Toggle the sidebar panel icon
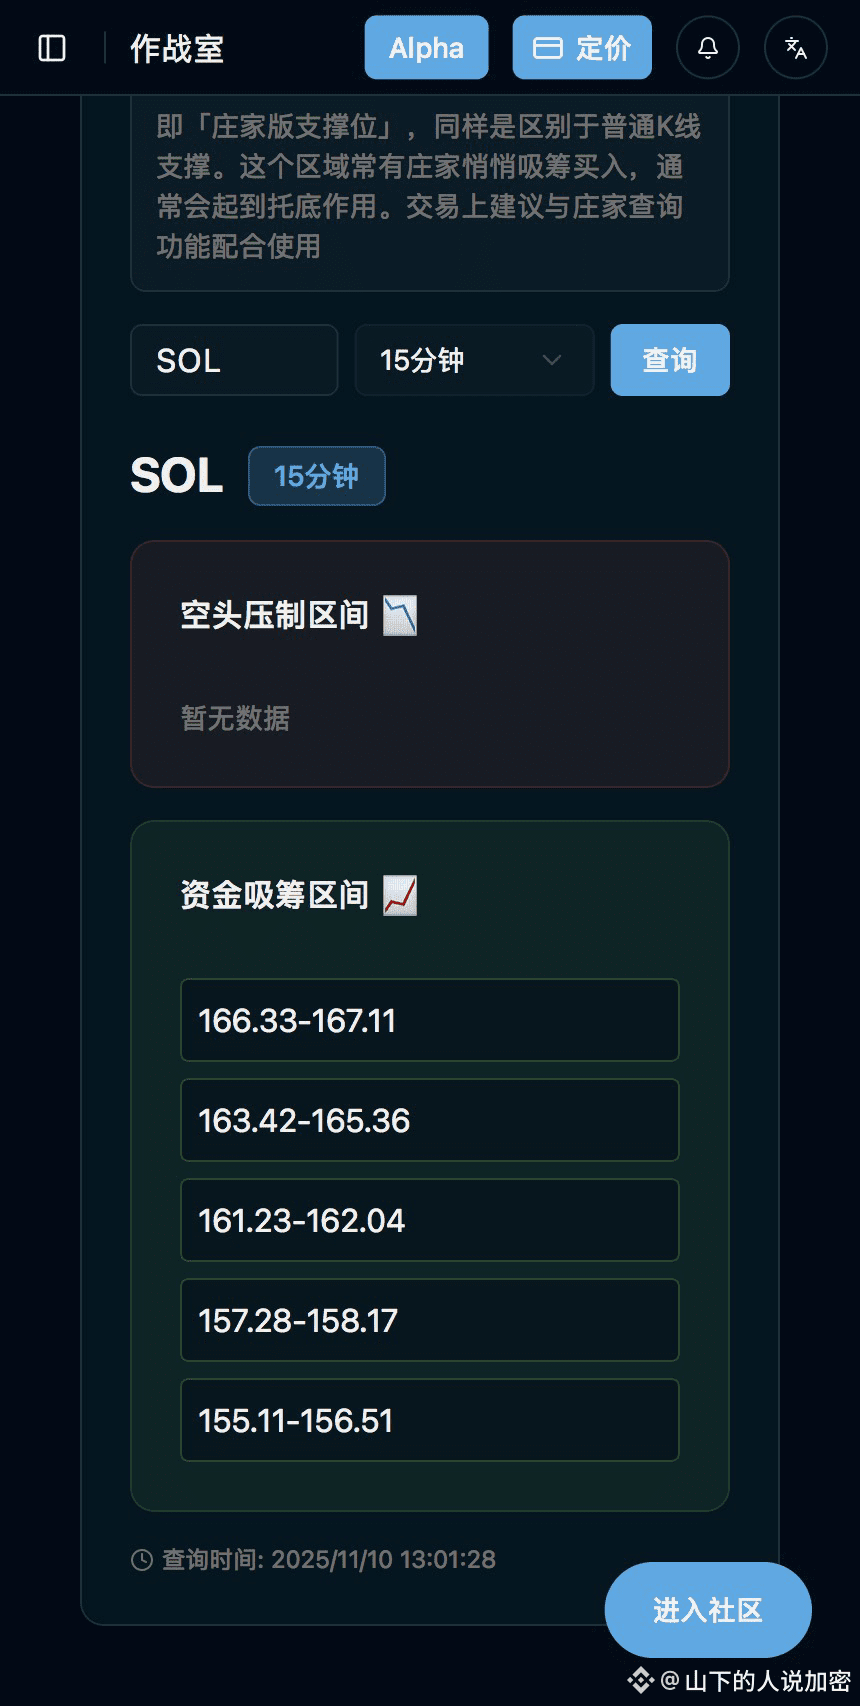The width and height of the screenshot is (860, 1706). (52, 48)
